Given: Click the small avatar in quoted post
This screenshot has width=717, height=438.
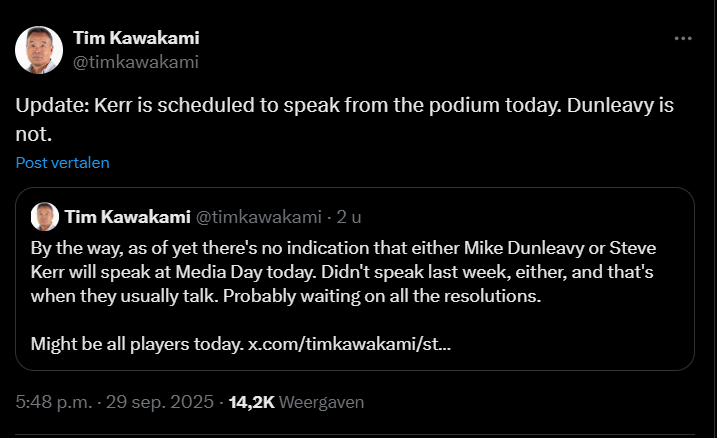Looking at the screenshot, I should tap(44, 216).
